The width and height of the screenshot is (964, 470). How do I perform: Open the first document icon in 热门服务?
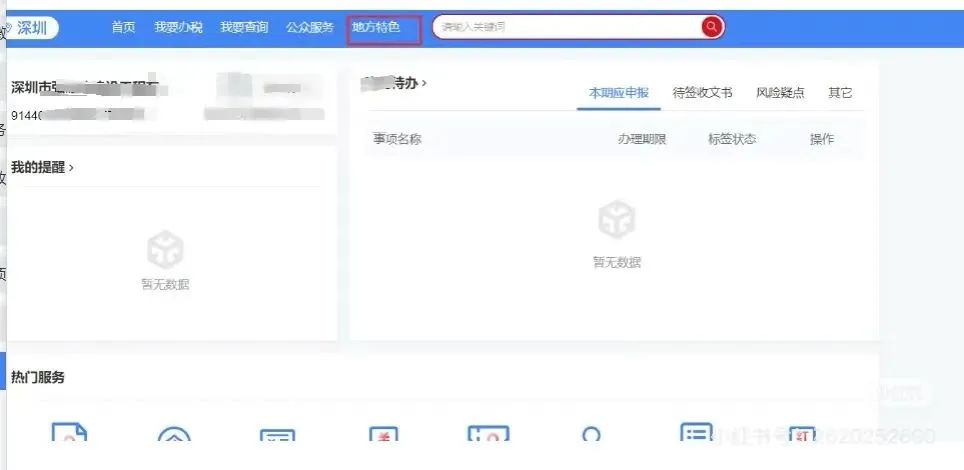69,437
